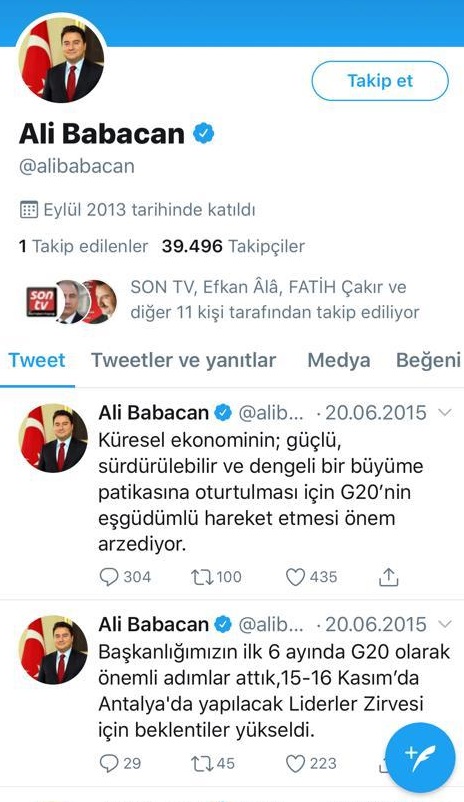View the 1 Takip edilenler list
The width and height of the screenshot is (464, 802).
[83, 247]
